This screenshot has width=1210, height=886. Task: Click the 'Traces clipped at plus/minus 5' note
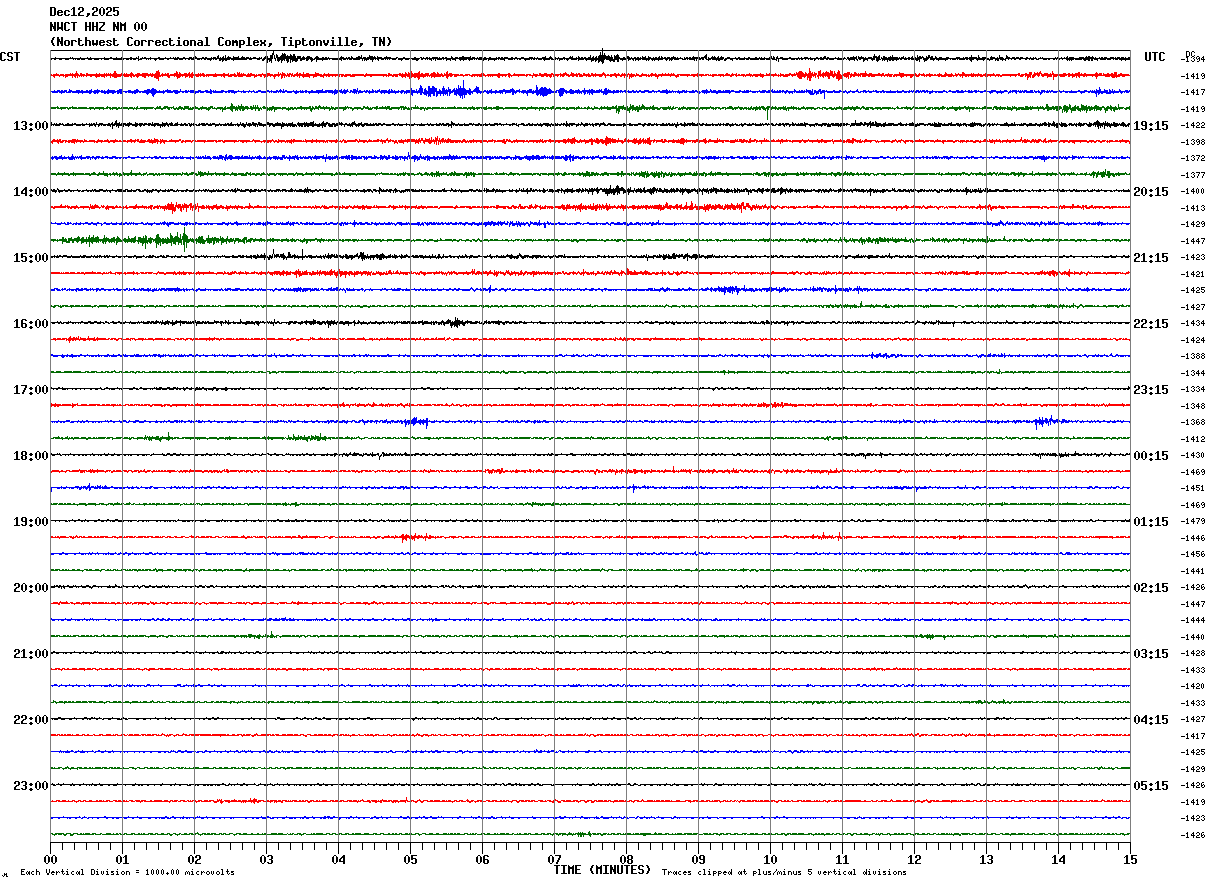click(784, 872)
